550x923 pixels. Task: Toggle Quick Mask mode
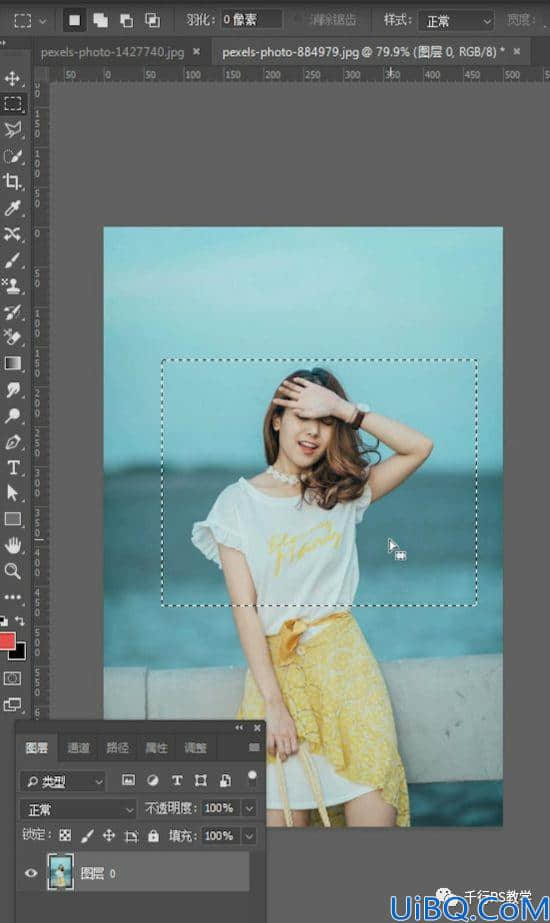coord(12,678)
